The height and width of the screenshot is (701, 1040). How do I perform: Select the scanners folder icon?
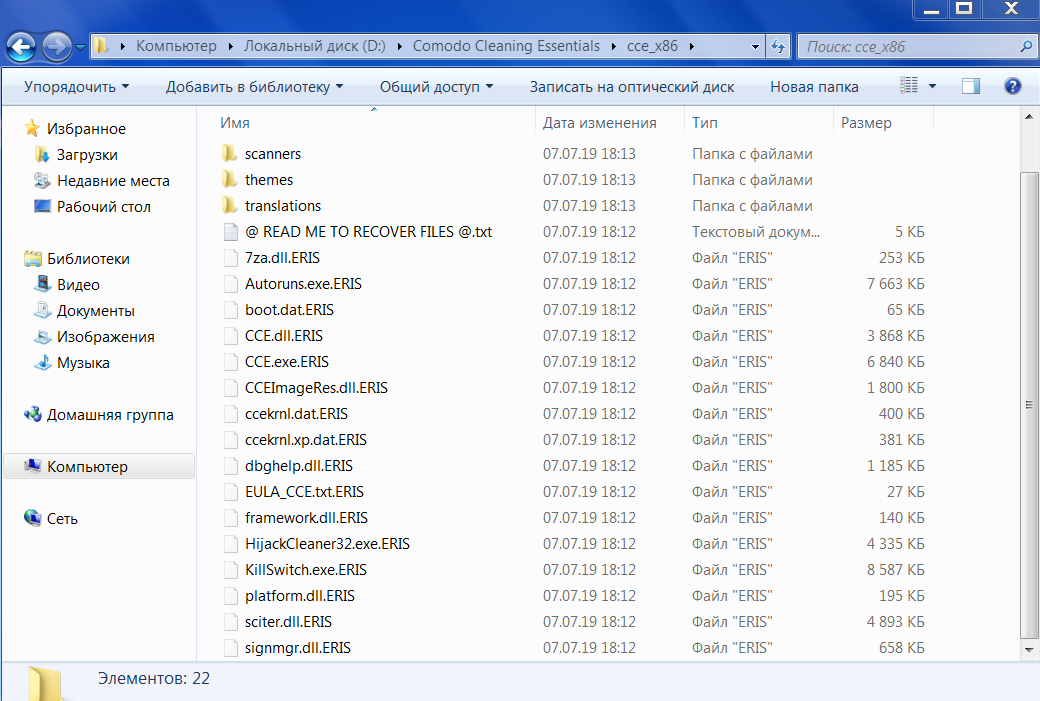tap(229, 154)
